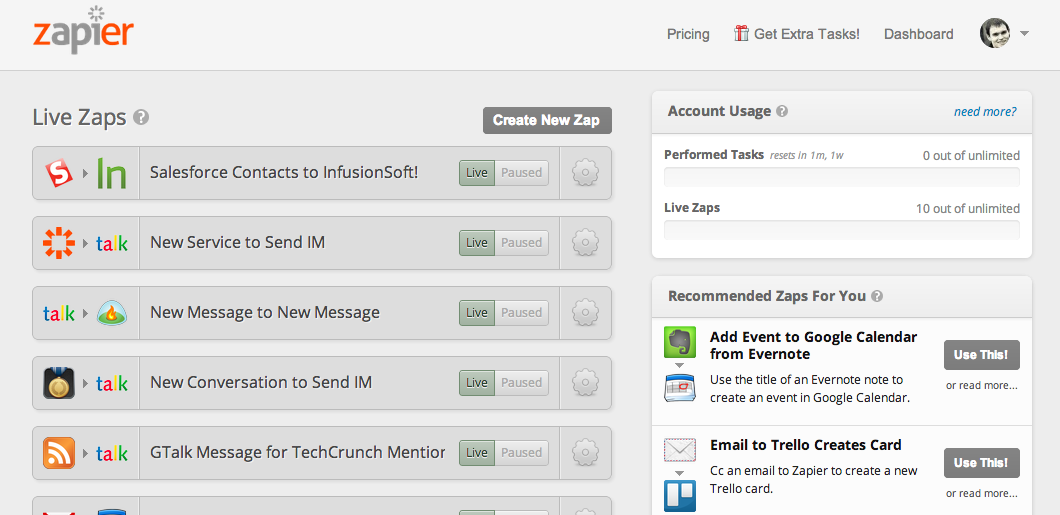Click the Google Calendar icon in recommended zaps
The height and width of the screenshot is (515, 1060).
[679, 387]
